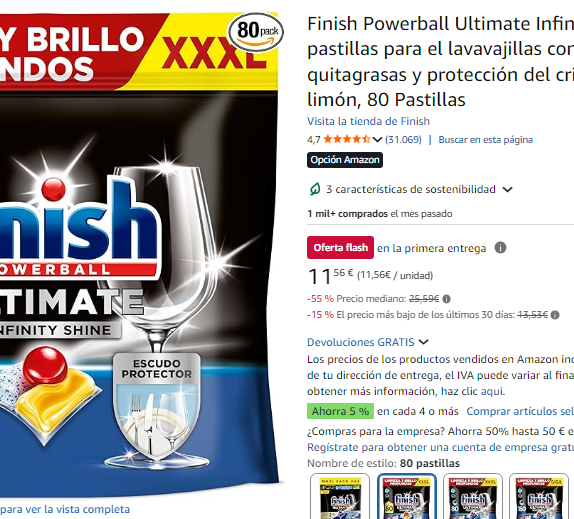Click the green sustainability leaf icon

[x=315, y=189]
